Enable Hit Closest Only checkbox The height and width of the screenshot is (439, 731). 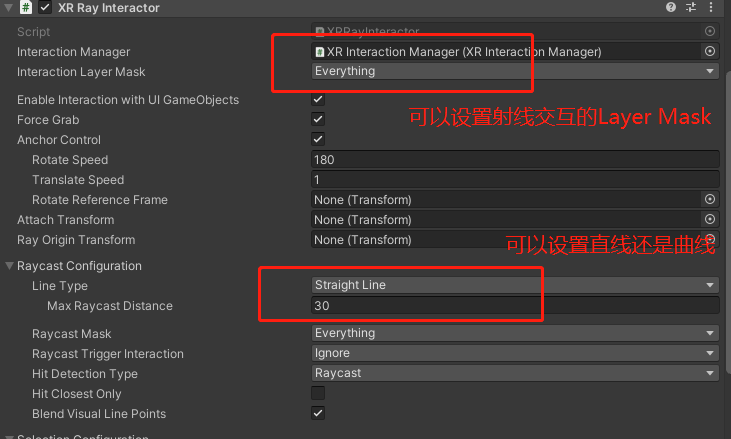click(x=318, y=393)
